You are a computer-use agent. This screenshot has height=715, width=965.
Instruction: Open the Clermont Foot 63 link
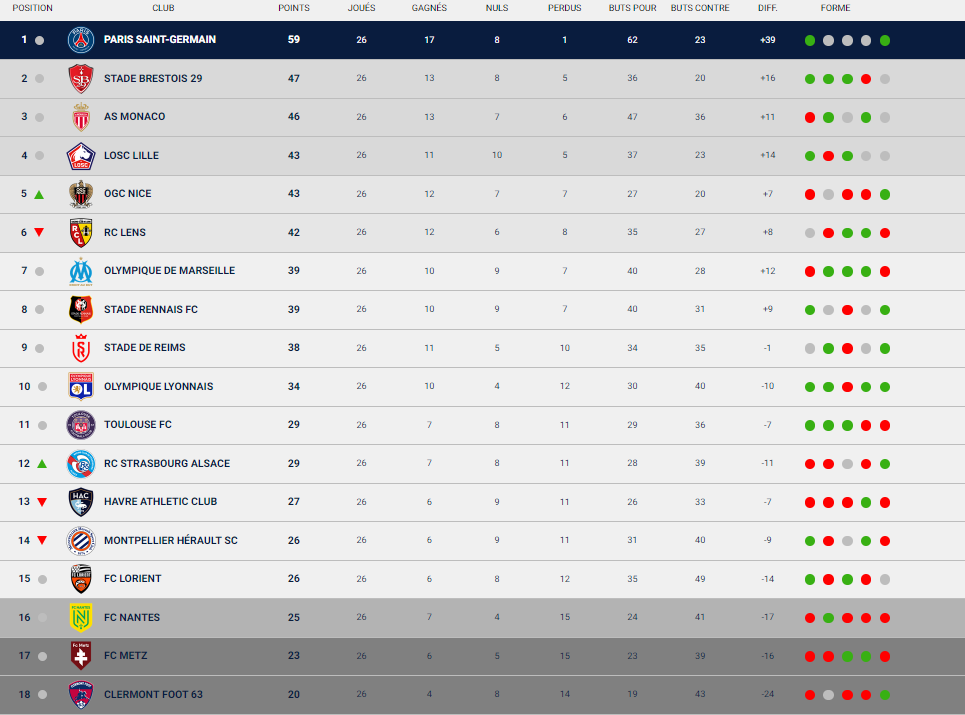(x=153, y=695)
